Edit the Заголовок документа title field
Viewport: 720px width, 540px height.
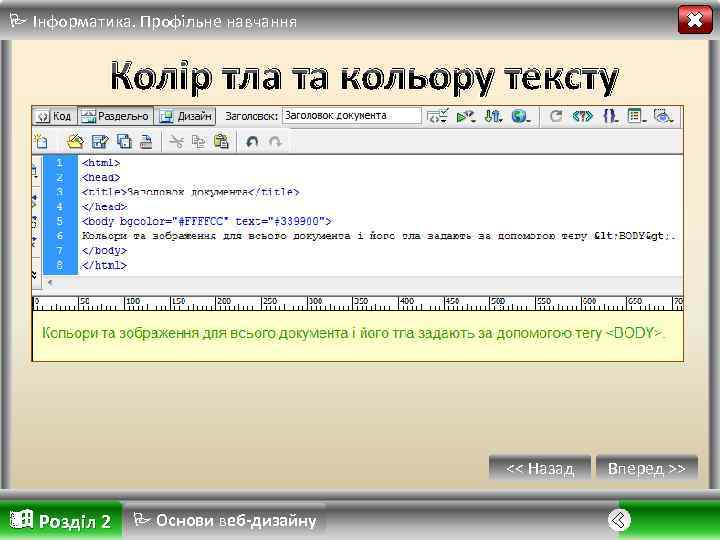coord(351,116)
